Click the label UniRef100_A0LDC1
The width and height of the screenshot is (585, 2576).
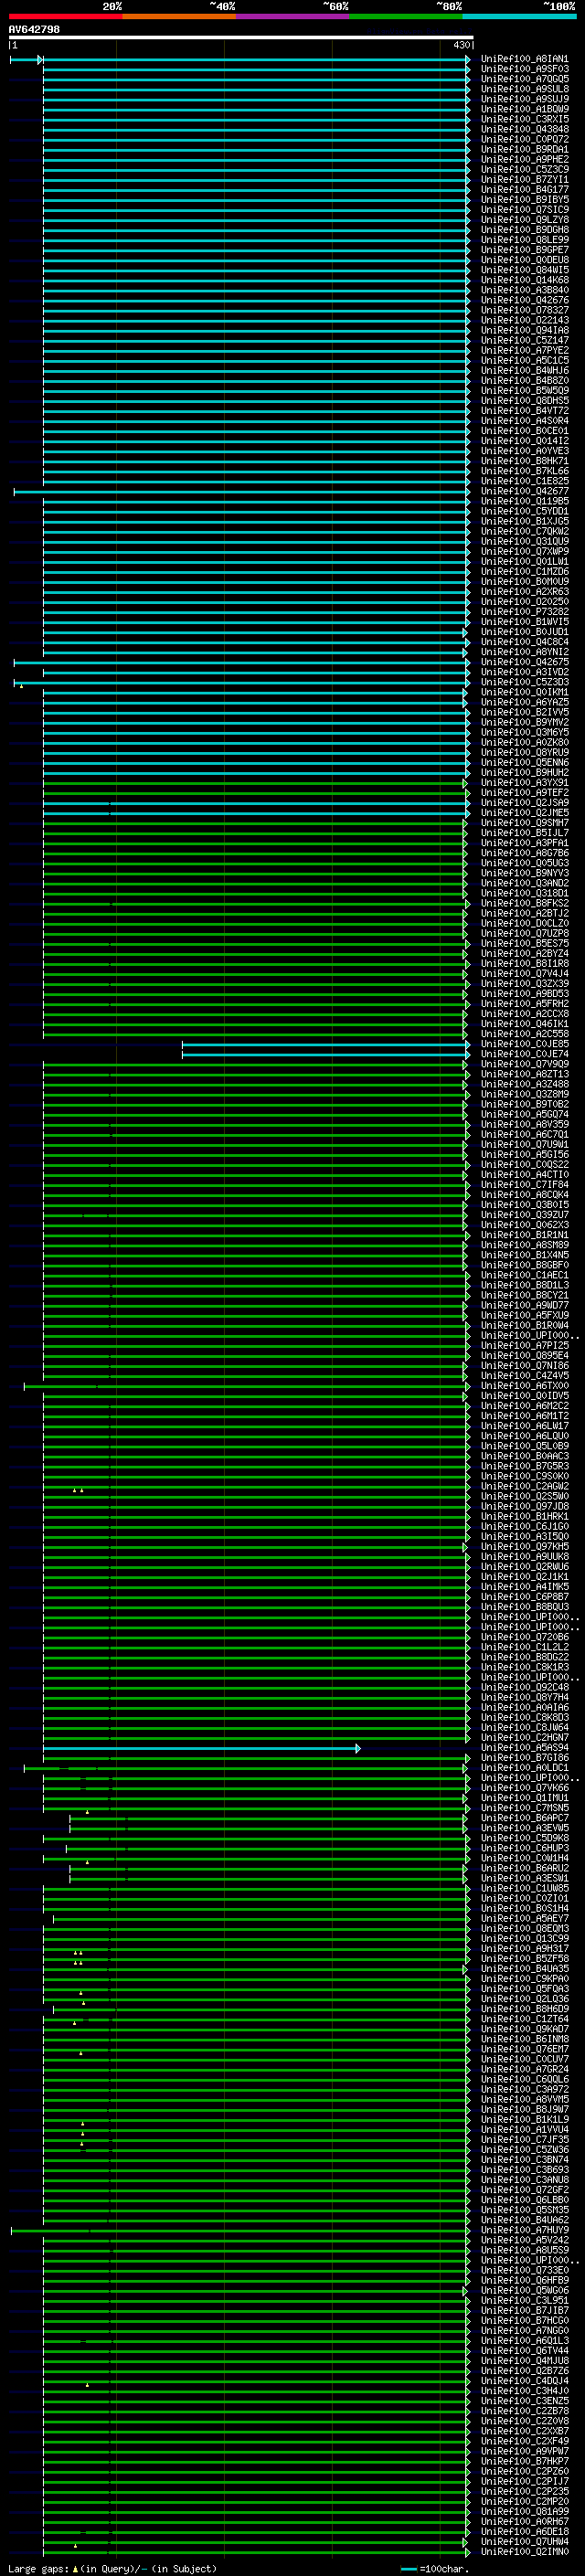(x=524, y=1767)
